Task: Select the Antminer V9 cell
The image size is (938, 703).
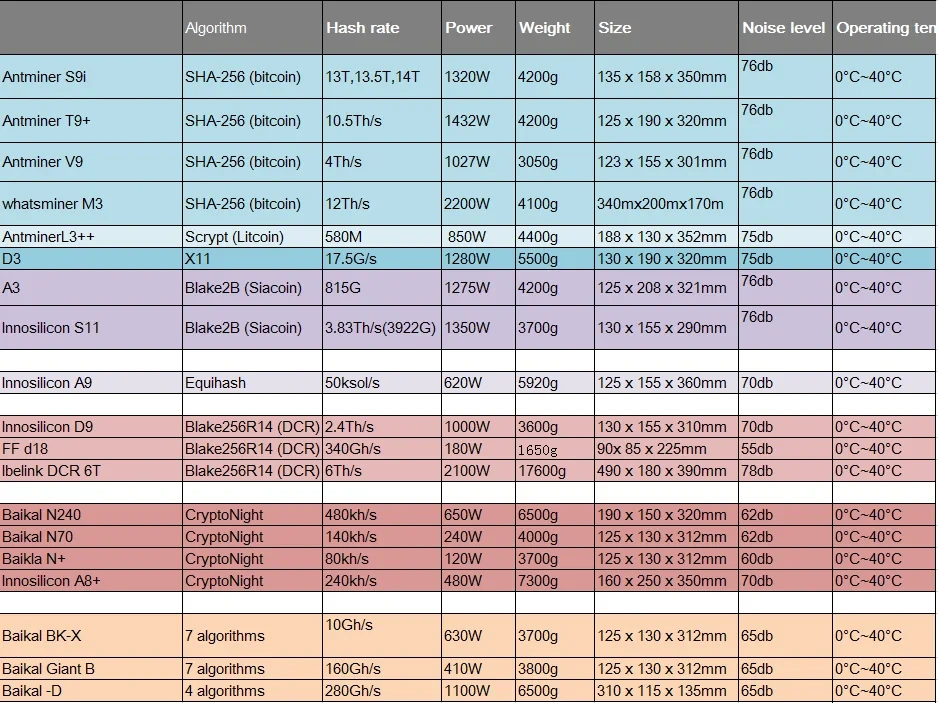Action: point(91,162)
